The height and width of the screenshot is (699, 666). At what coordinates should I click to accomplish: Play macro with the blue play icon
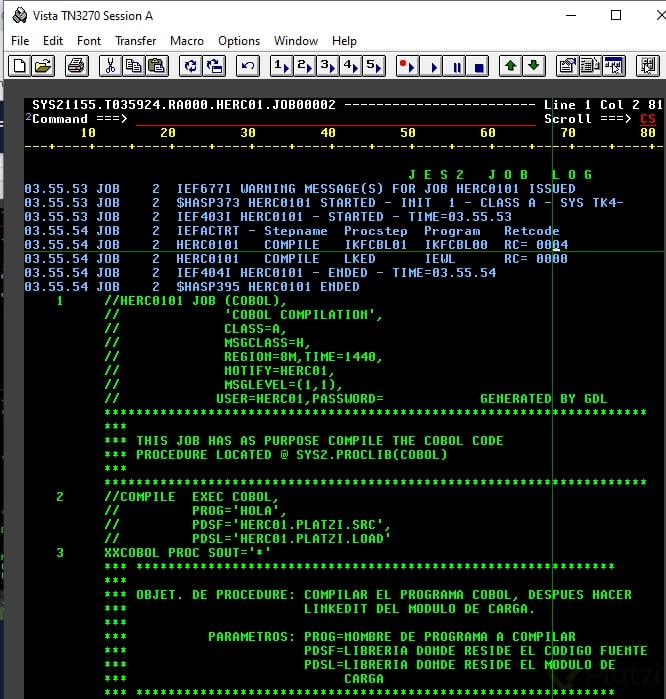coord(432,66)
